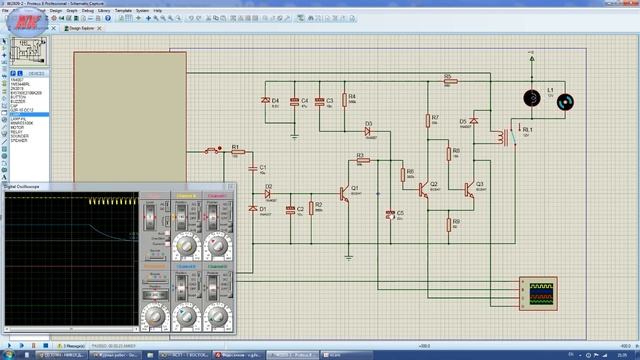Select MINRES100K in the devices list
This screenshot has height=360, width=640.
coord(22,123)
